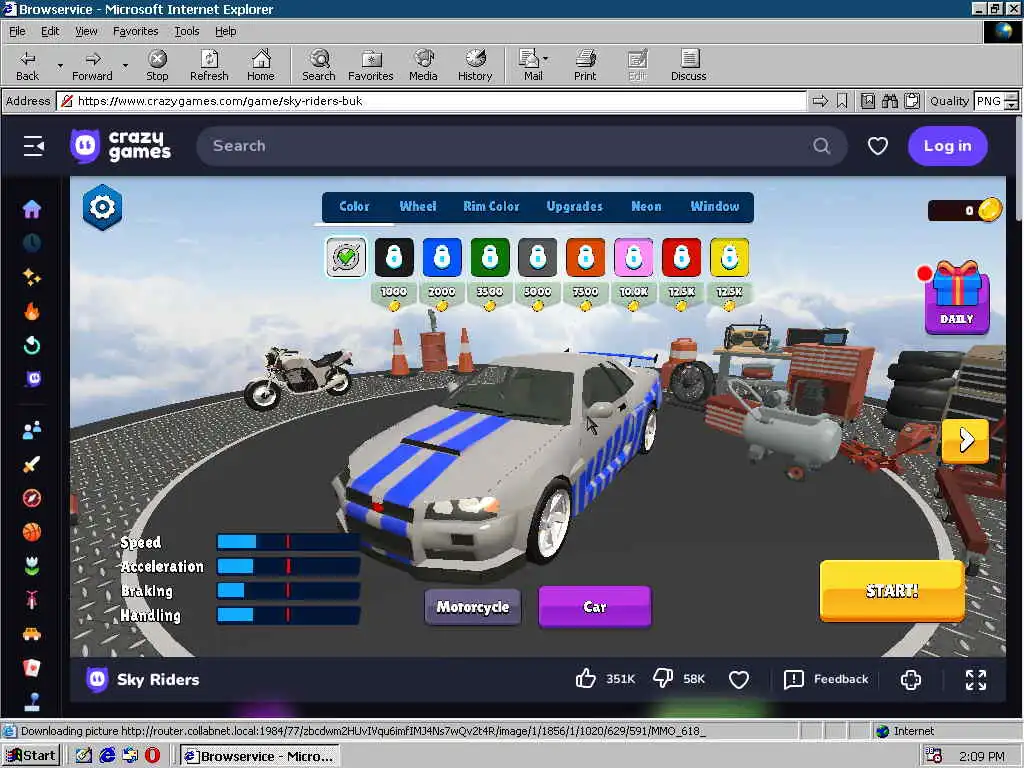Pick the locked black color swatch
1024x768 pixels.
(394, 257)
